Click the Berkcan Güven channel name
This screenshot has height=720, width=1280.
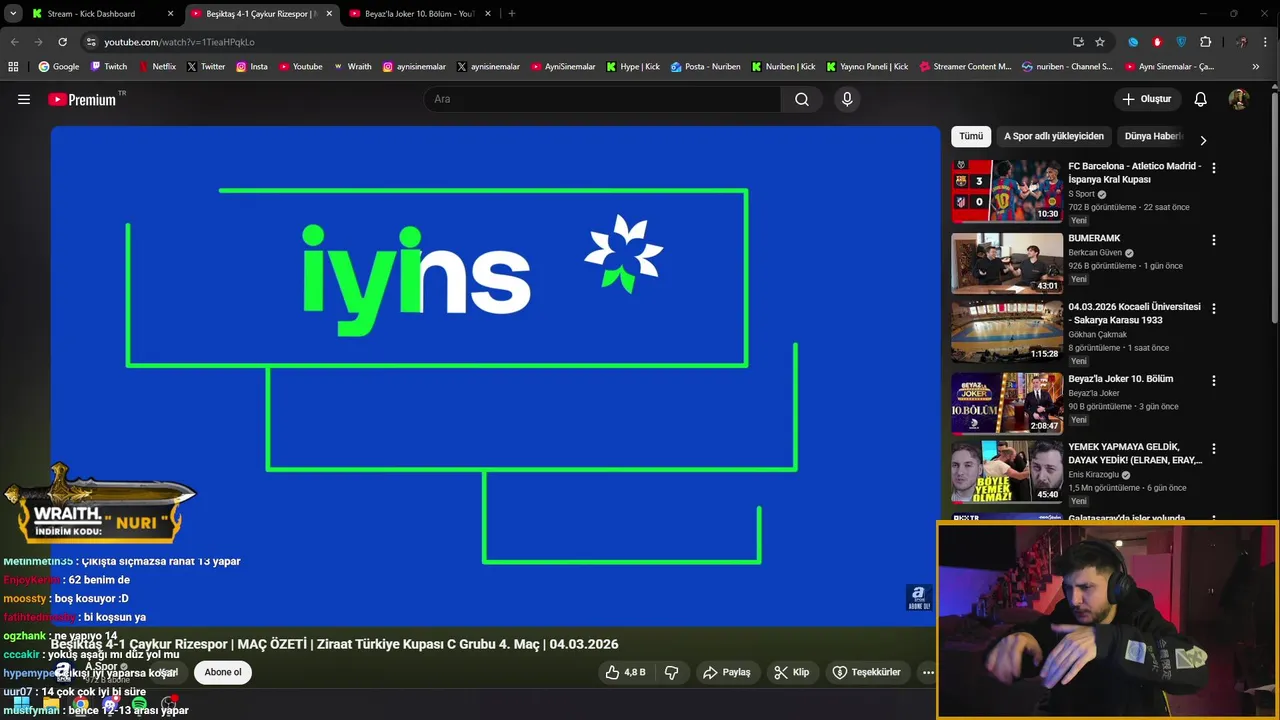click(x=1095, y=253)
